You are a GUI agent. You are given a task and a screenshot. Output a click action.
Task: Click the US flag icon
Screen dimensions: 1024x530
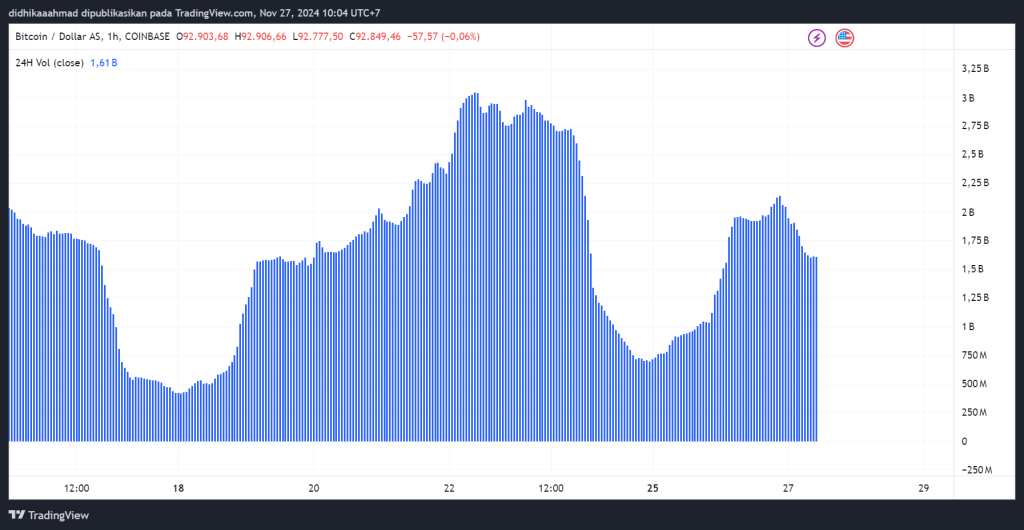(845, 38)
